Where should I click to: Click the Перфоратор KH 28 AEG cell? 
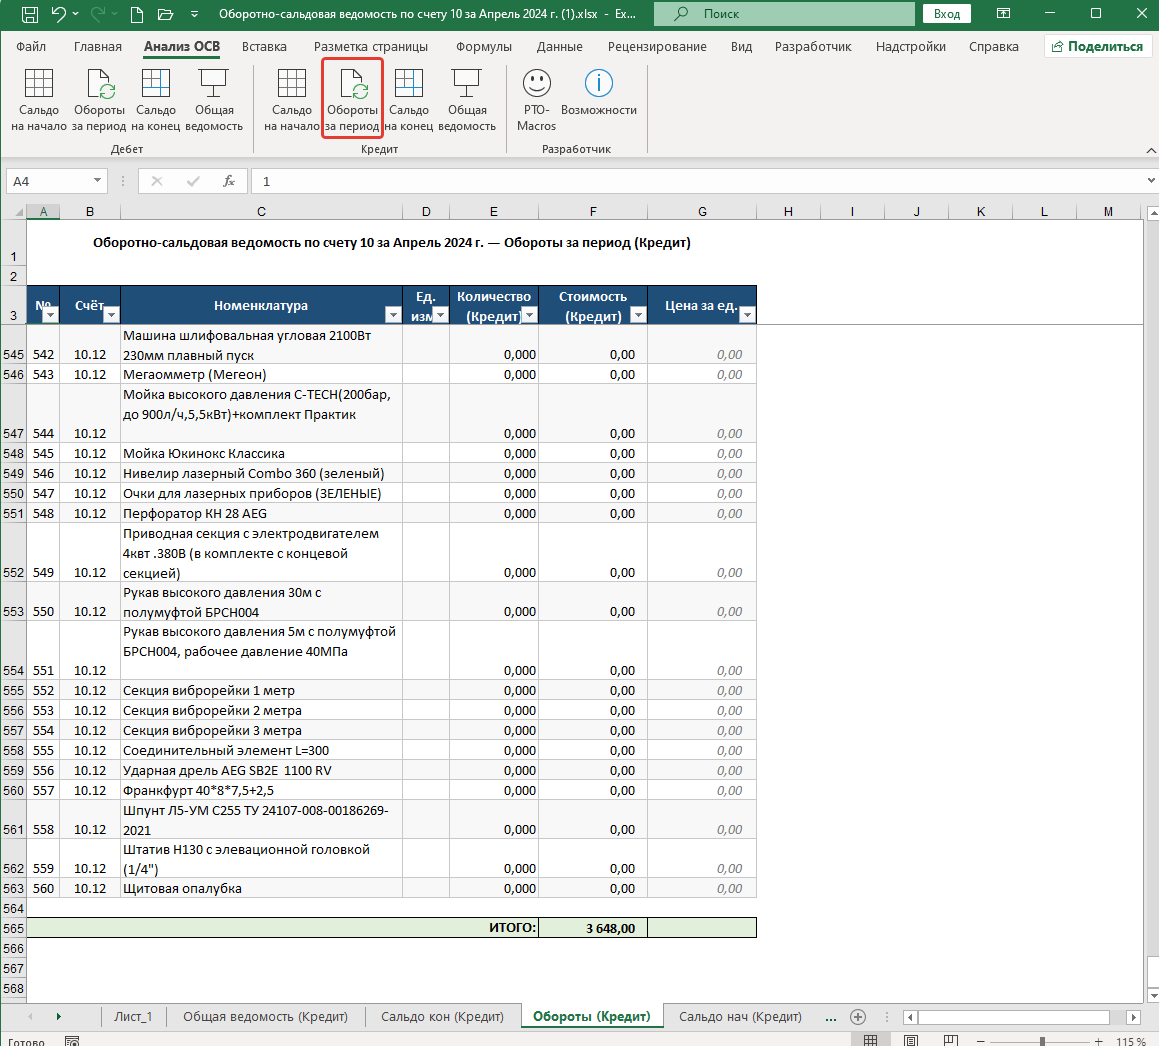click(261, 513)
